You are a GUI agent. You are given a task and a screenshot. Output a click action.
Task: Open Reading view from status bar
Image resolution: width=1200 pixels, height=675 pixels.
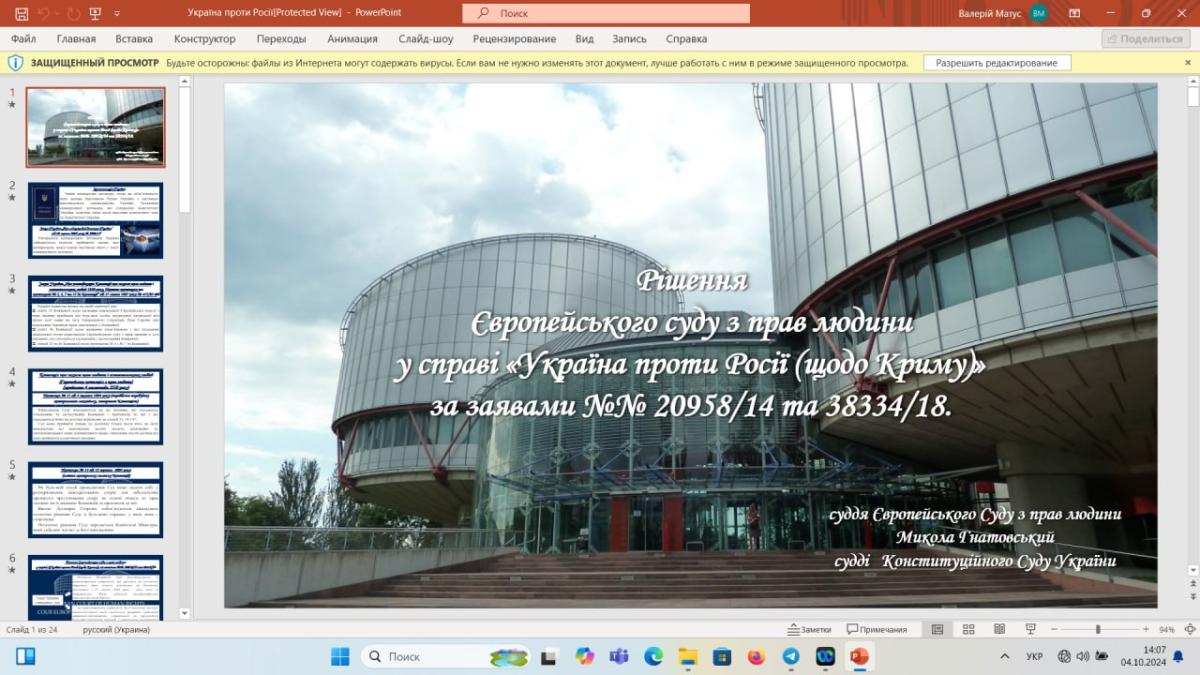[x=999, y=629]
